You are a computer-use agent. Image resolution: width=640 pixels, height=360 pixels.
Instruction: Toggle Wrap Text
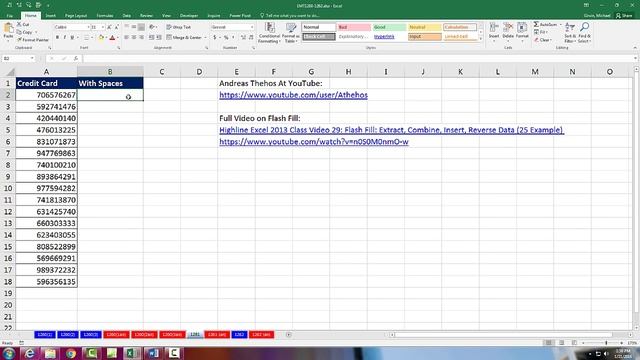point(178,27)
